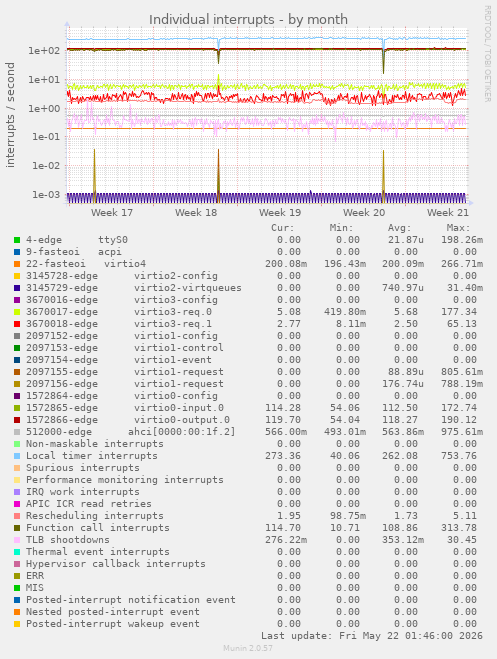The height and width of the screenshot is (659, 497).
Task: Click the ahci[0000:00:1f.2] legend label
Action: point(182,432)
